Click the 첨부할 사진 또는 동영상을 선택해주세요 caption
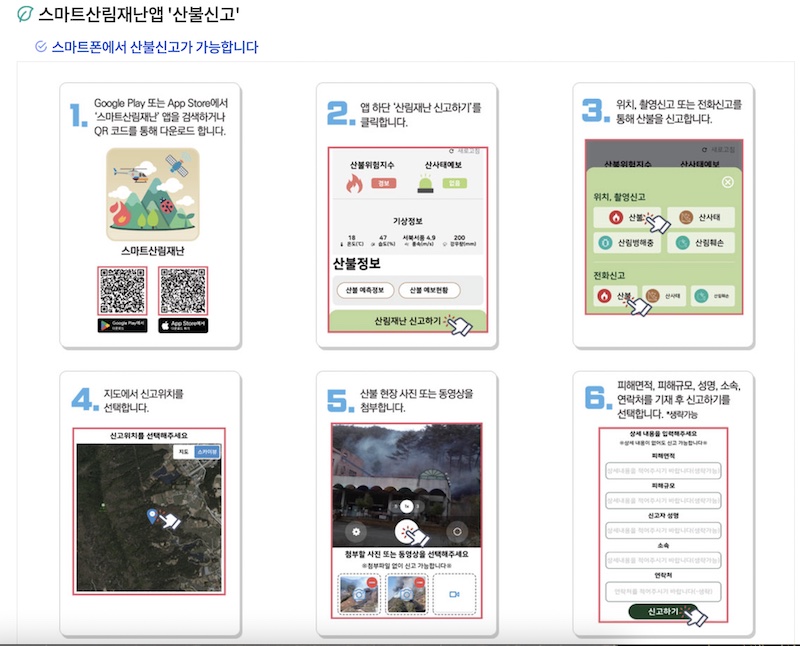The width and height of the screenshot is (800, 646). [x=407, y=554]
